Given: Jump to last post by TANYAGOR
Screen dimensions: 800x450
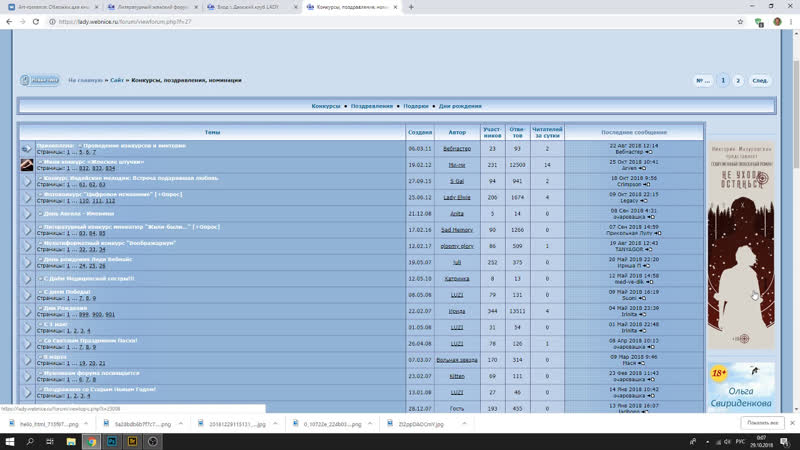Looking at the screenshot, I should [x=648, y=249].
